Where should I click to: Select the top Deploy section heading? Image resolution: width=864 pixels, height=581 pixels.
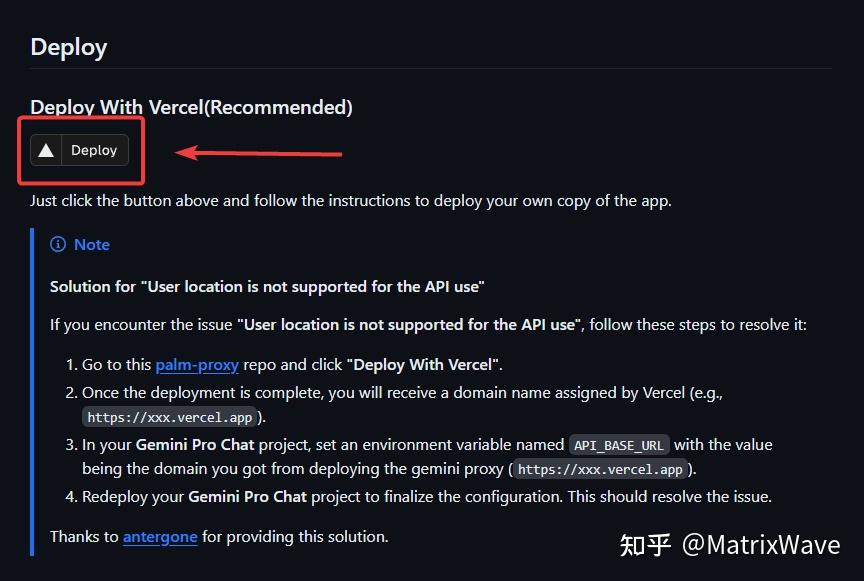[69, 48]
